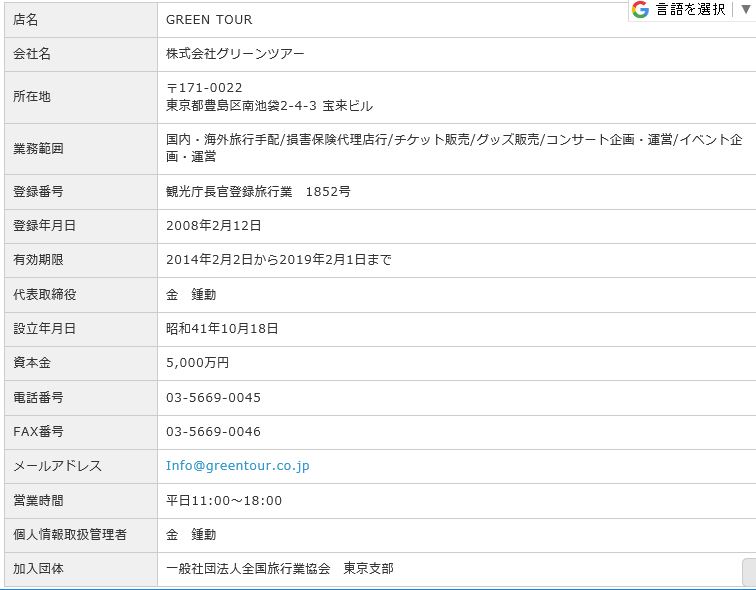
Task: Select the postal code 〒171-0022
Action: coord(204,88)
